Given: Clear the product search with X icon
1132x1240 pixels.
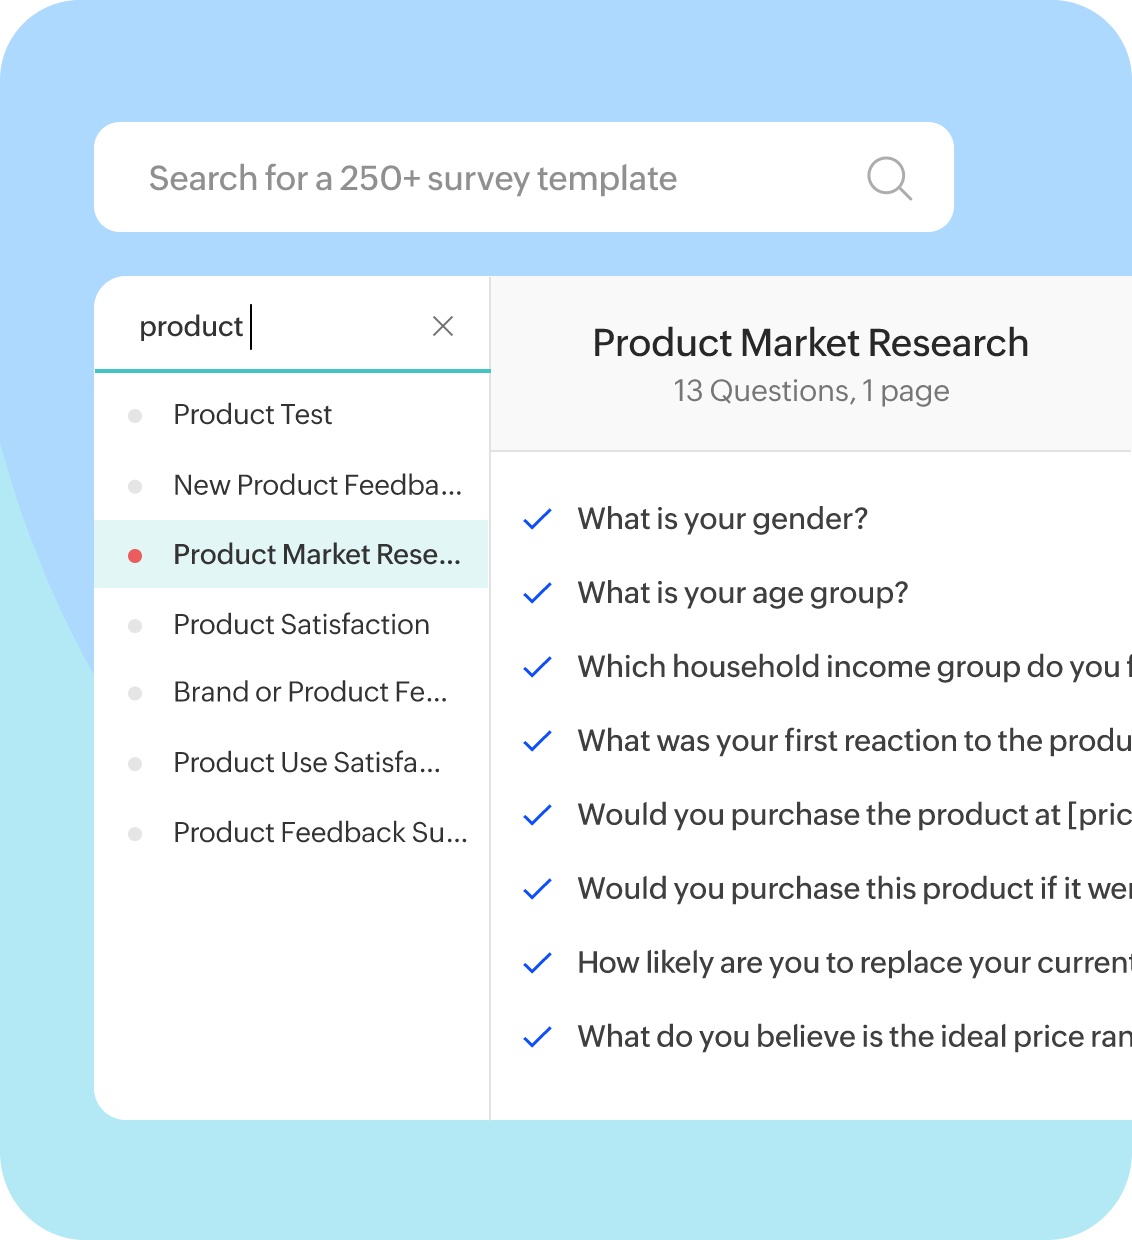Looking at the screenshot, I should click(x=443, y=326).
